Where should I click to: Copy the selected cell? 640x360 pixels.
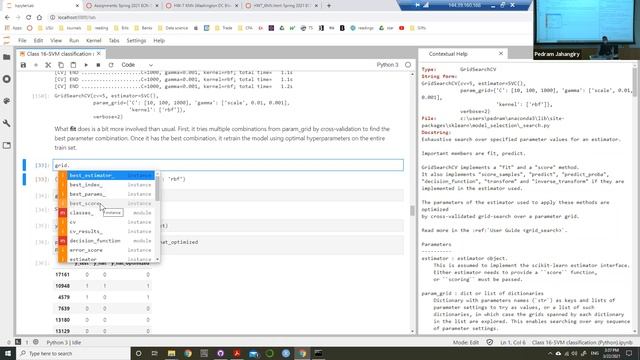coord(61,65)
